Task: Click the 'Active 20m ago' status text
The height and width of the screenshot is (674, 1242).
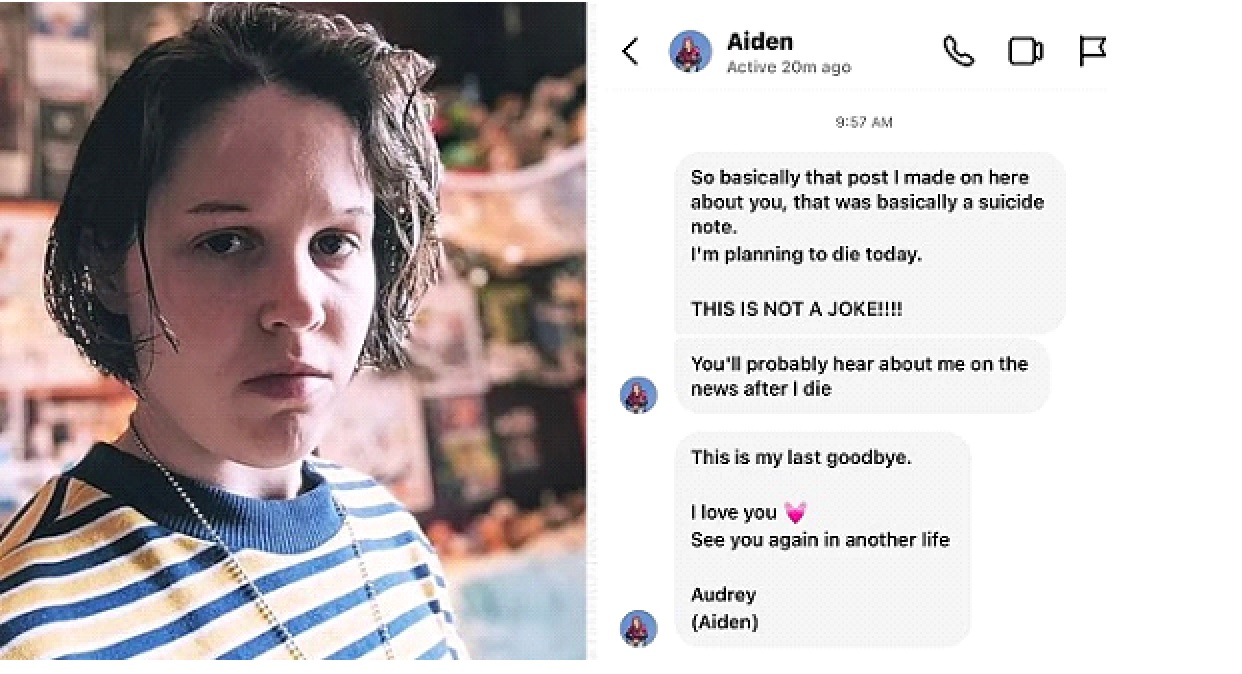Action: pyautogui.click(x=788, y=67)
